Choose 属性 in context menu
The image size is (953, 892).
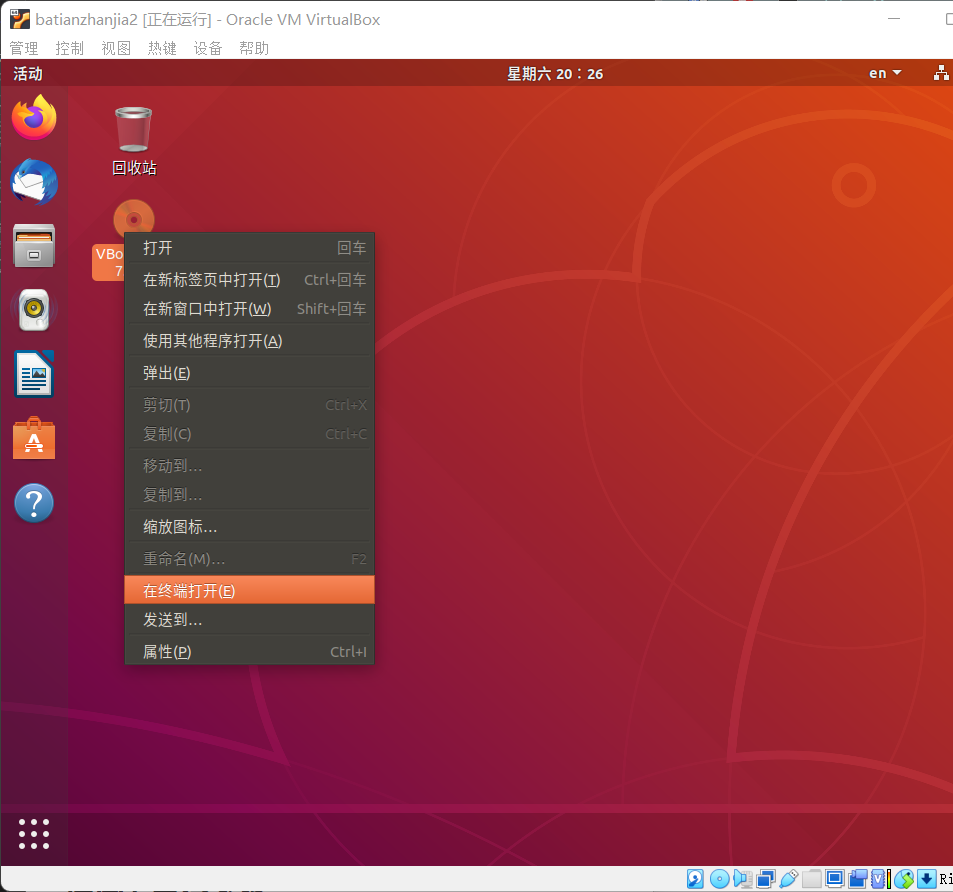[249, 651]
